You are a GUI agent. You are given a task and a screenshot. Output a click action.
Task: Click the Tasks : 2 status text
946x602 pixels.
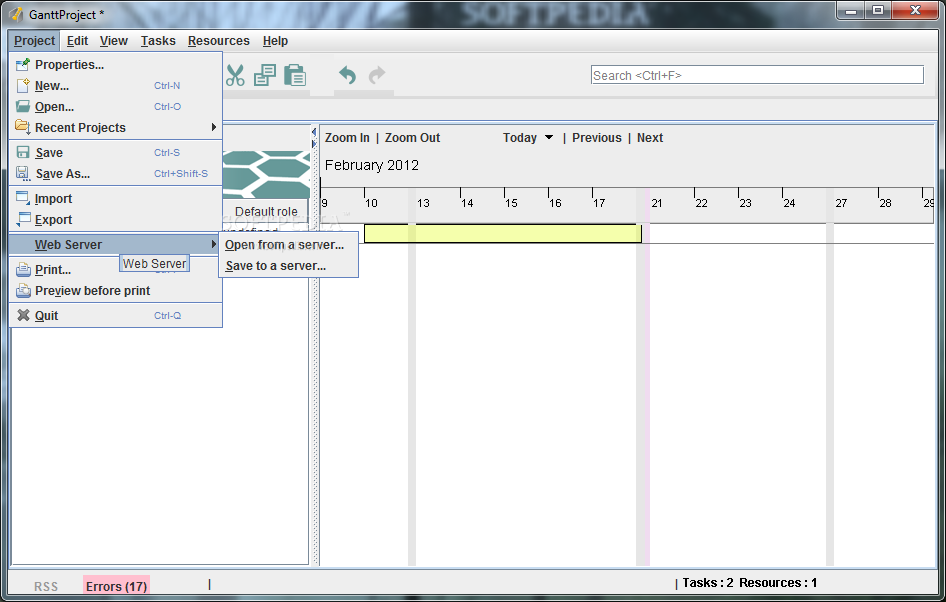pos(708,583)
